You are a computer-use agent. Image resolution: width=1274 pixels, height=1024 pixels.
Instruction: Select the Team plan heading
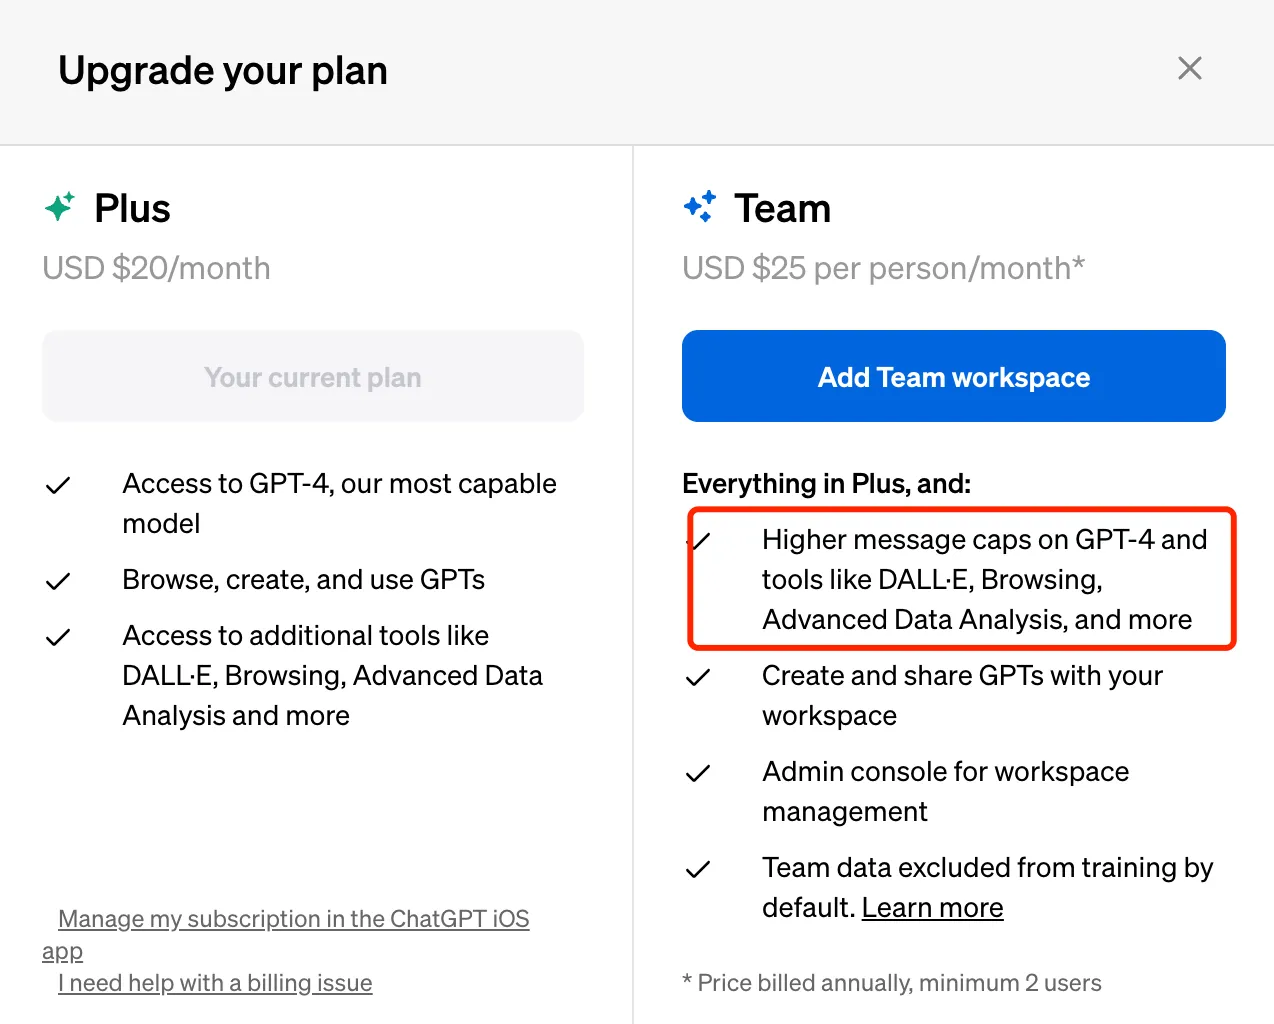(x=782, y=208)
